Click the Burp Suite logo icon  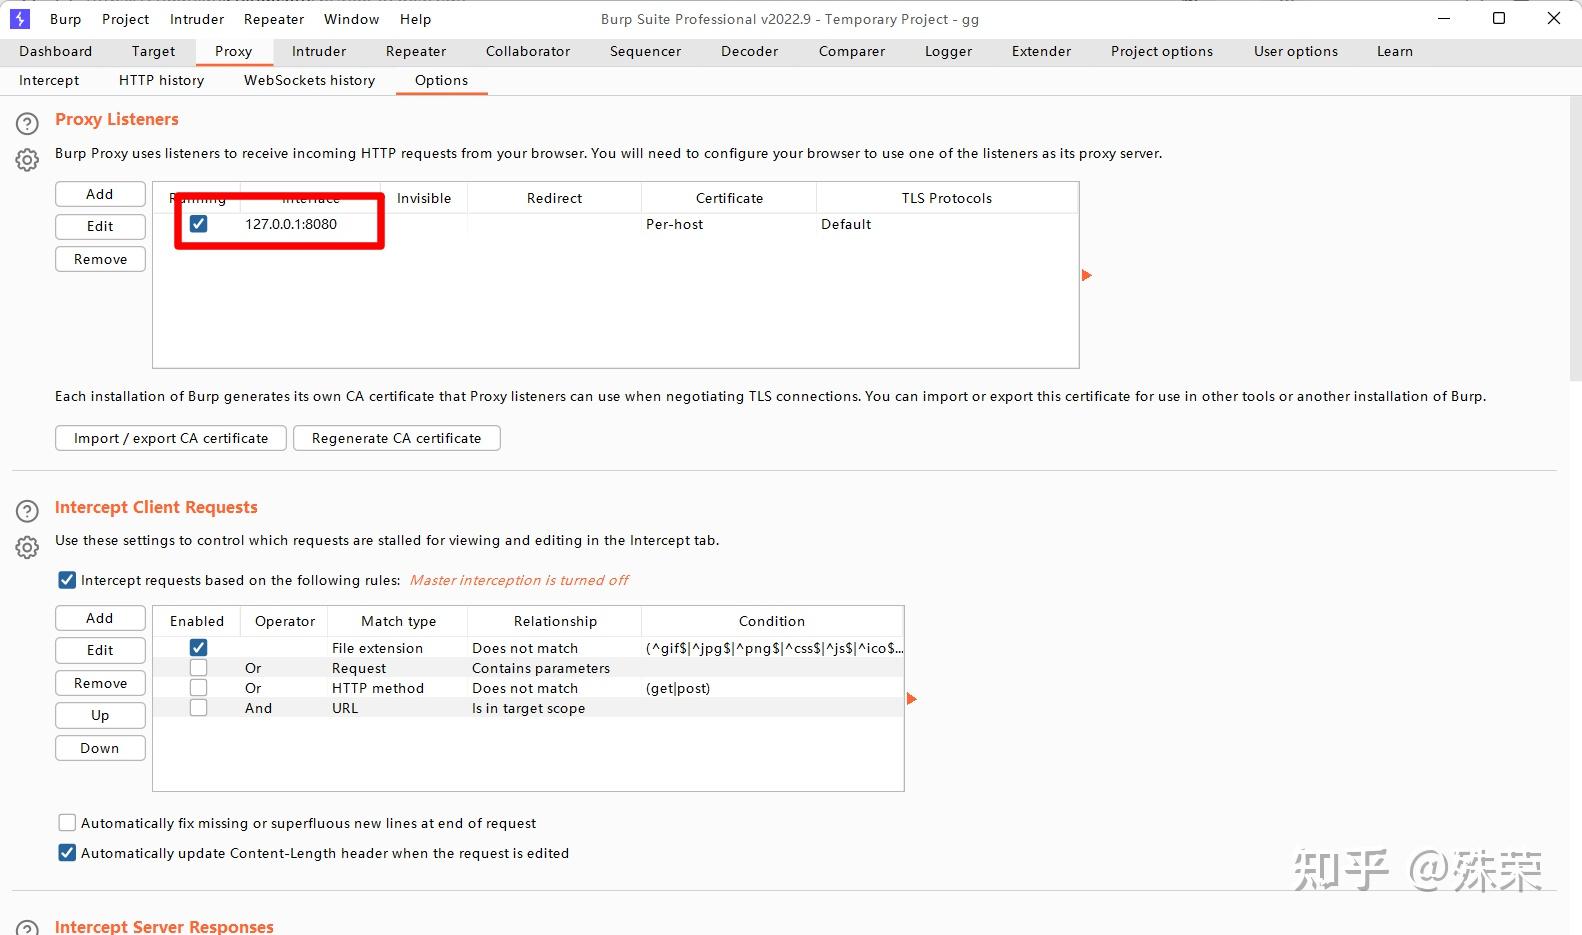pyautogui.click(x=19, y=18)
